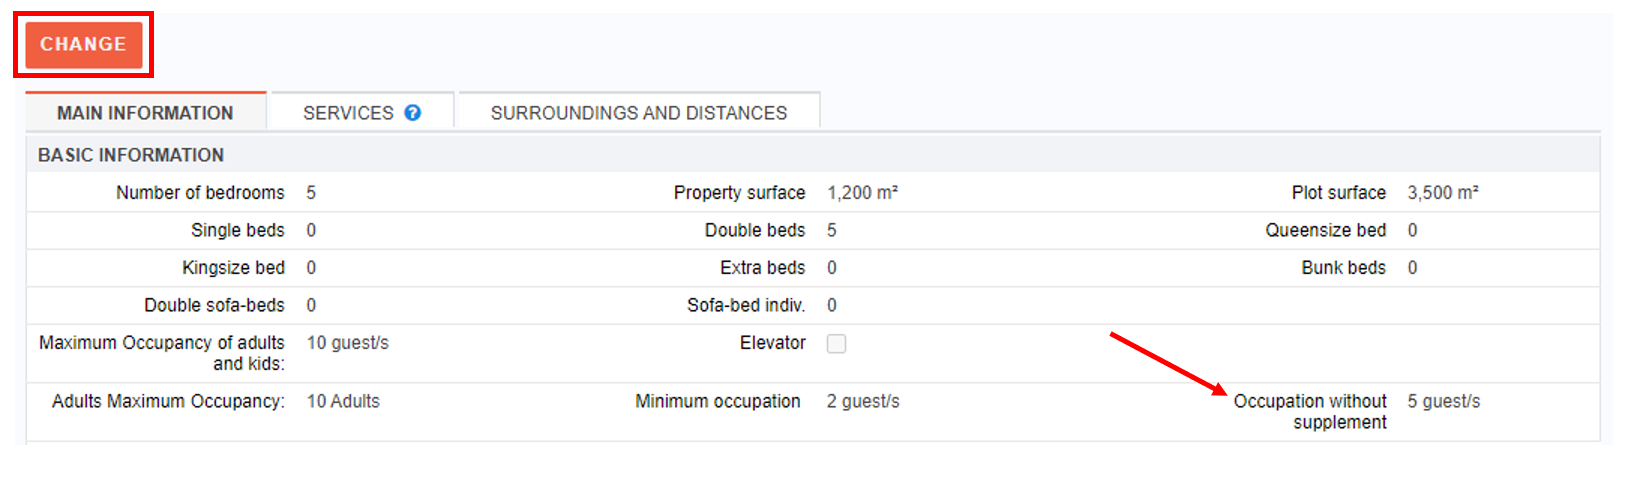This screenshot has height=484, width=1629.
Task: Open the Main Information tab
Action: pos(145,113)
